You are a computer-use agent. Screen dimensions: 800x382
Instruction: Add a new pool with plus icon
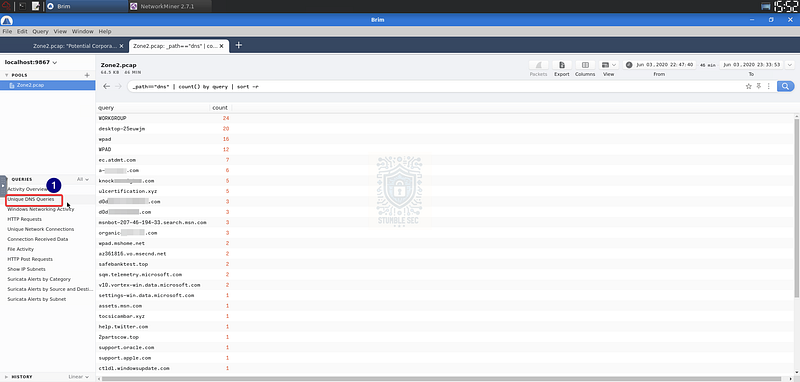click(x=87, y=75)
